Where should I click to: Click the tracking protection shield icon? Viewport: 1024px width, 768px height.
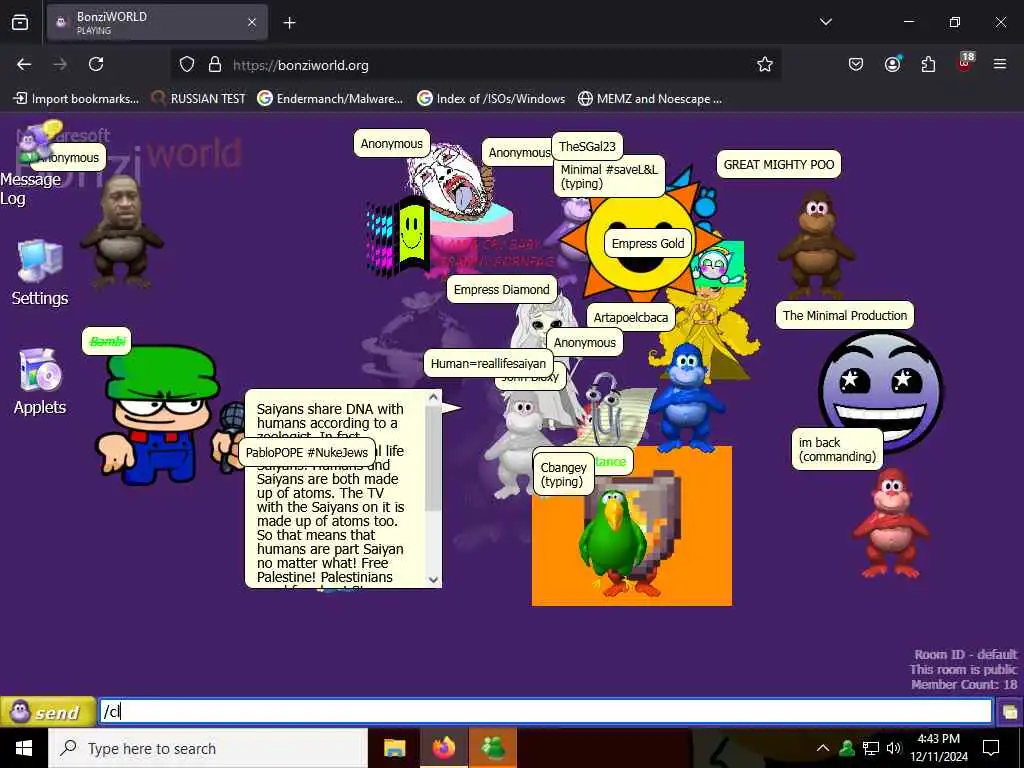[187, 65]
